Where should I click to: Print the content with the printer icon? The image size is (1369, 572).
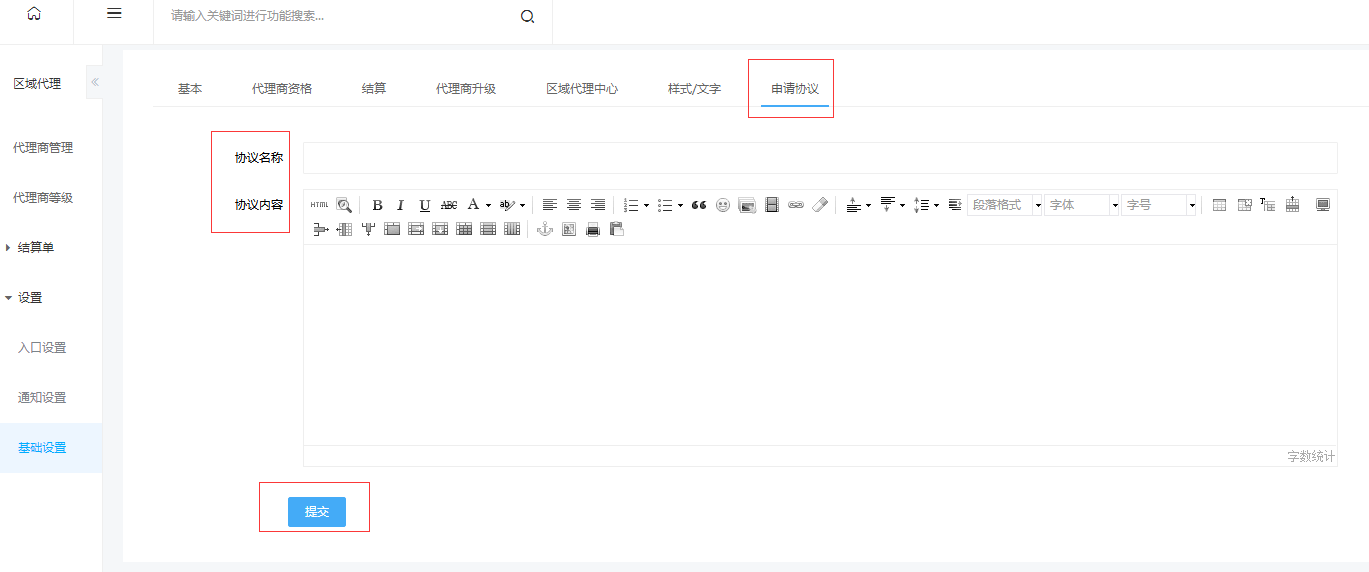tap(593, 229)
